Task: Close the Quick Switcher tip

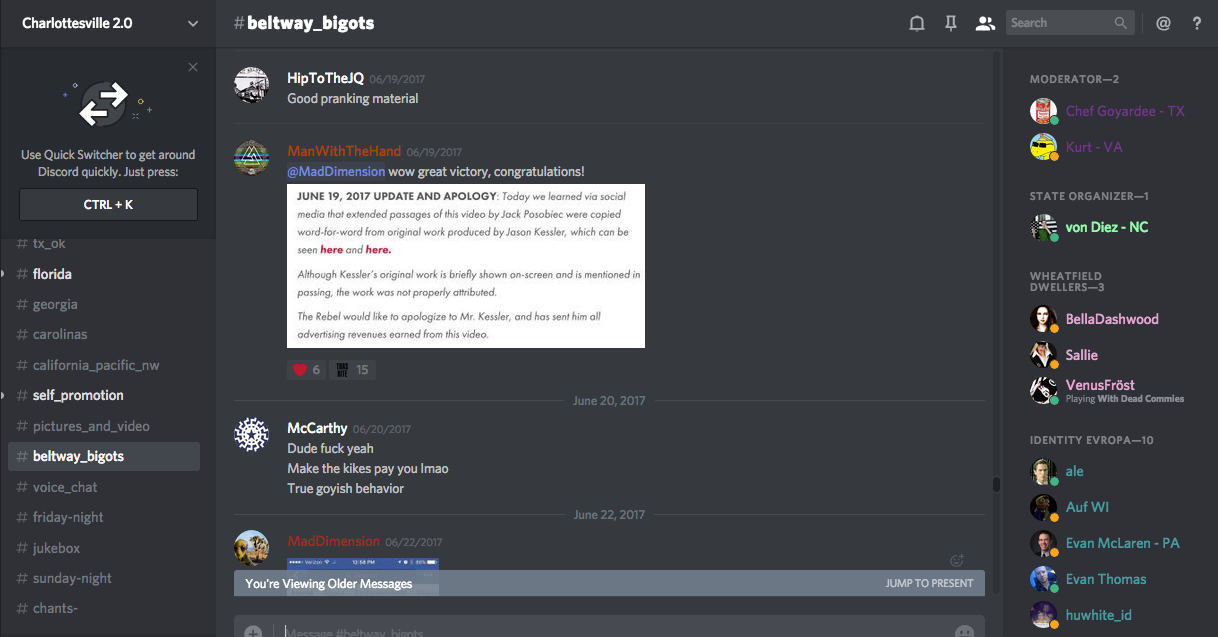Action: 193,67
